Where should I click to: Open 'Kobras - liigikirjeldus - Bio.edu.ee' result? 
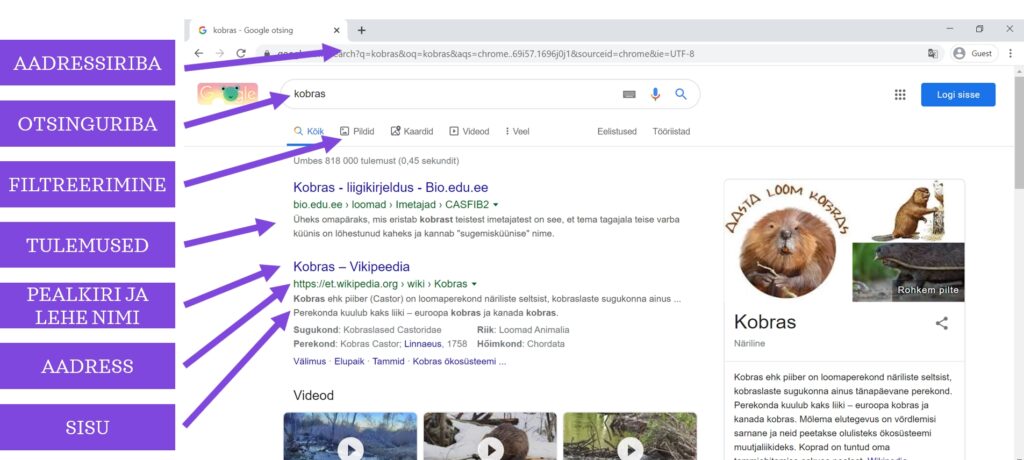391,188
